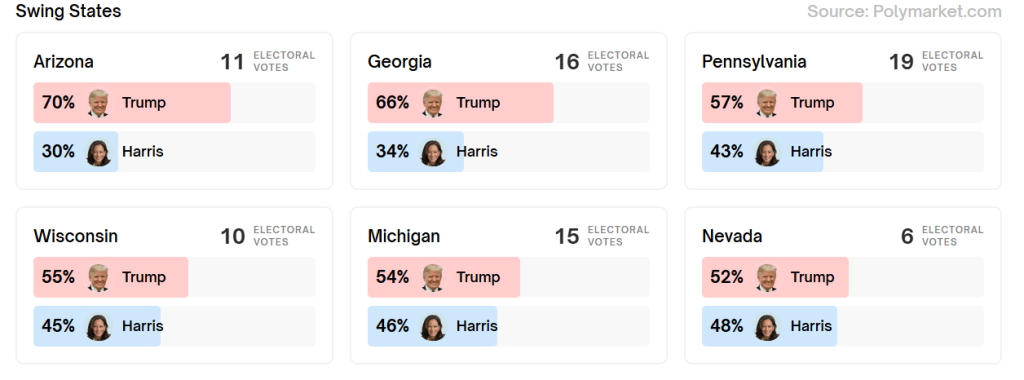1024x380 pixels.
Task: Click Trump's avatar in the Arizona card
Action: coord(99,103)
